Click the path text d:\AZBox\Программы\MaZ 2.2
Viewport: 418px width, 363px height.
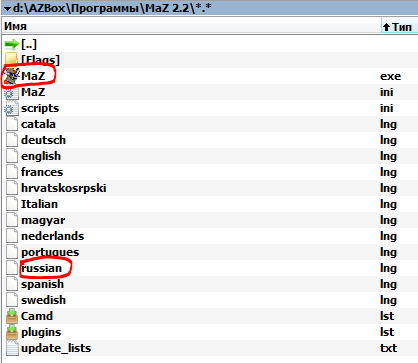click(101, 8)
